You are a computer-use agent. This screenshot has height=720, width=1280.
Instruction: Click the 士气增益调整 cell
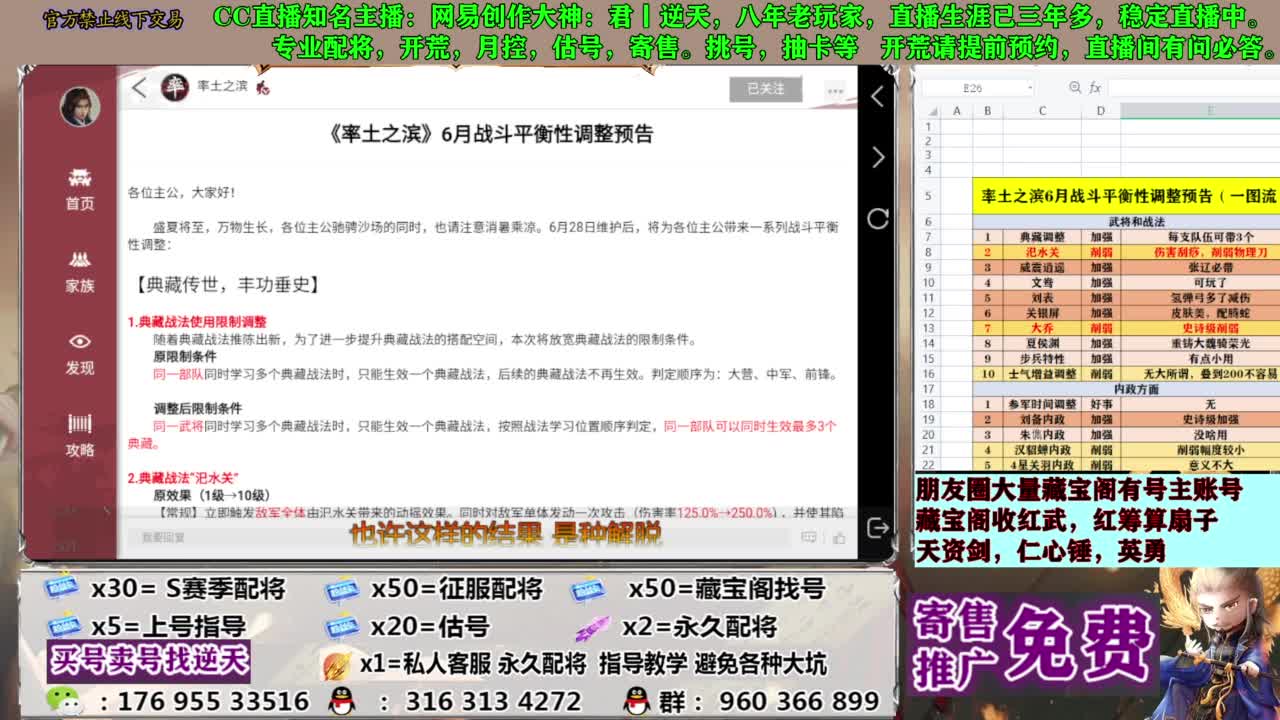pyautogui.click(x=1042, y=373)
